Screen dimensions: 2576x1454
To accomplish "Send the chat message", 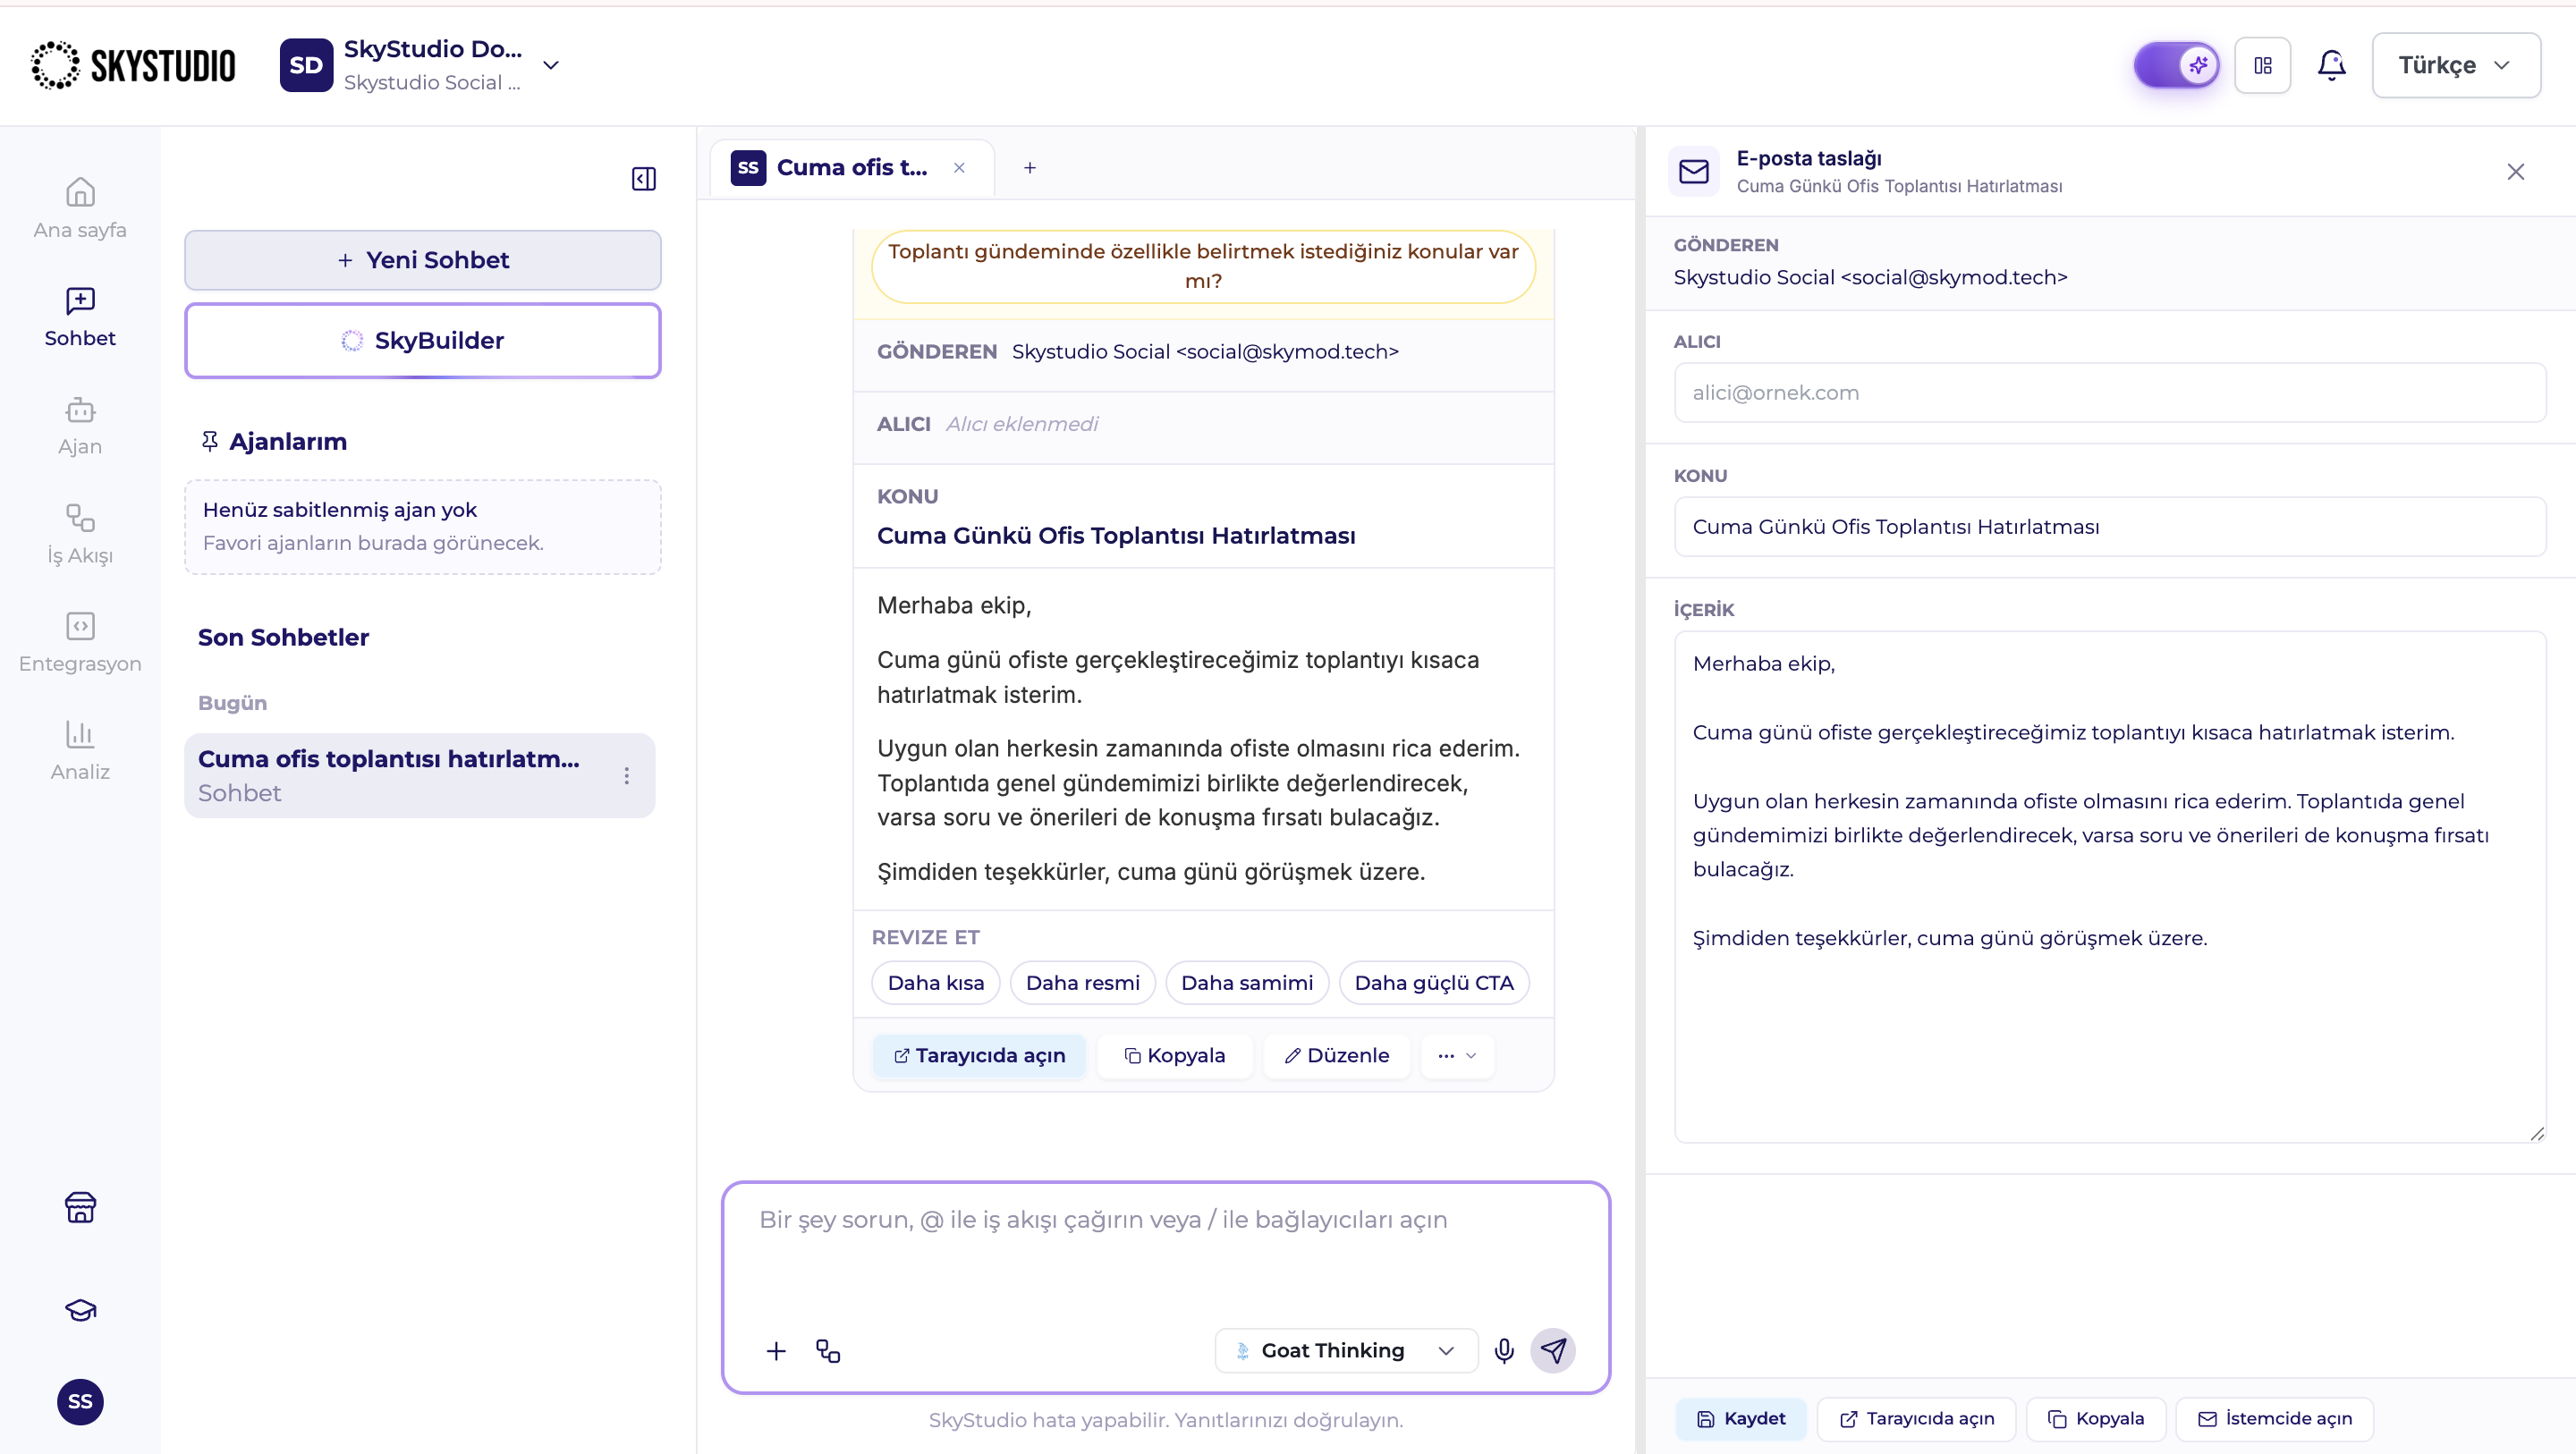I will (1553, 1350).
